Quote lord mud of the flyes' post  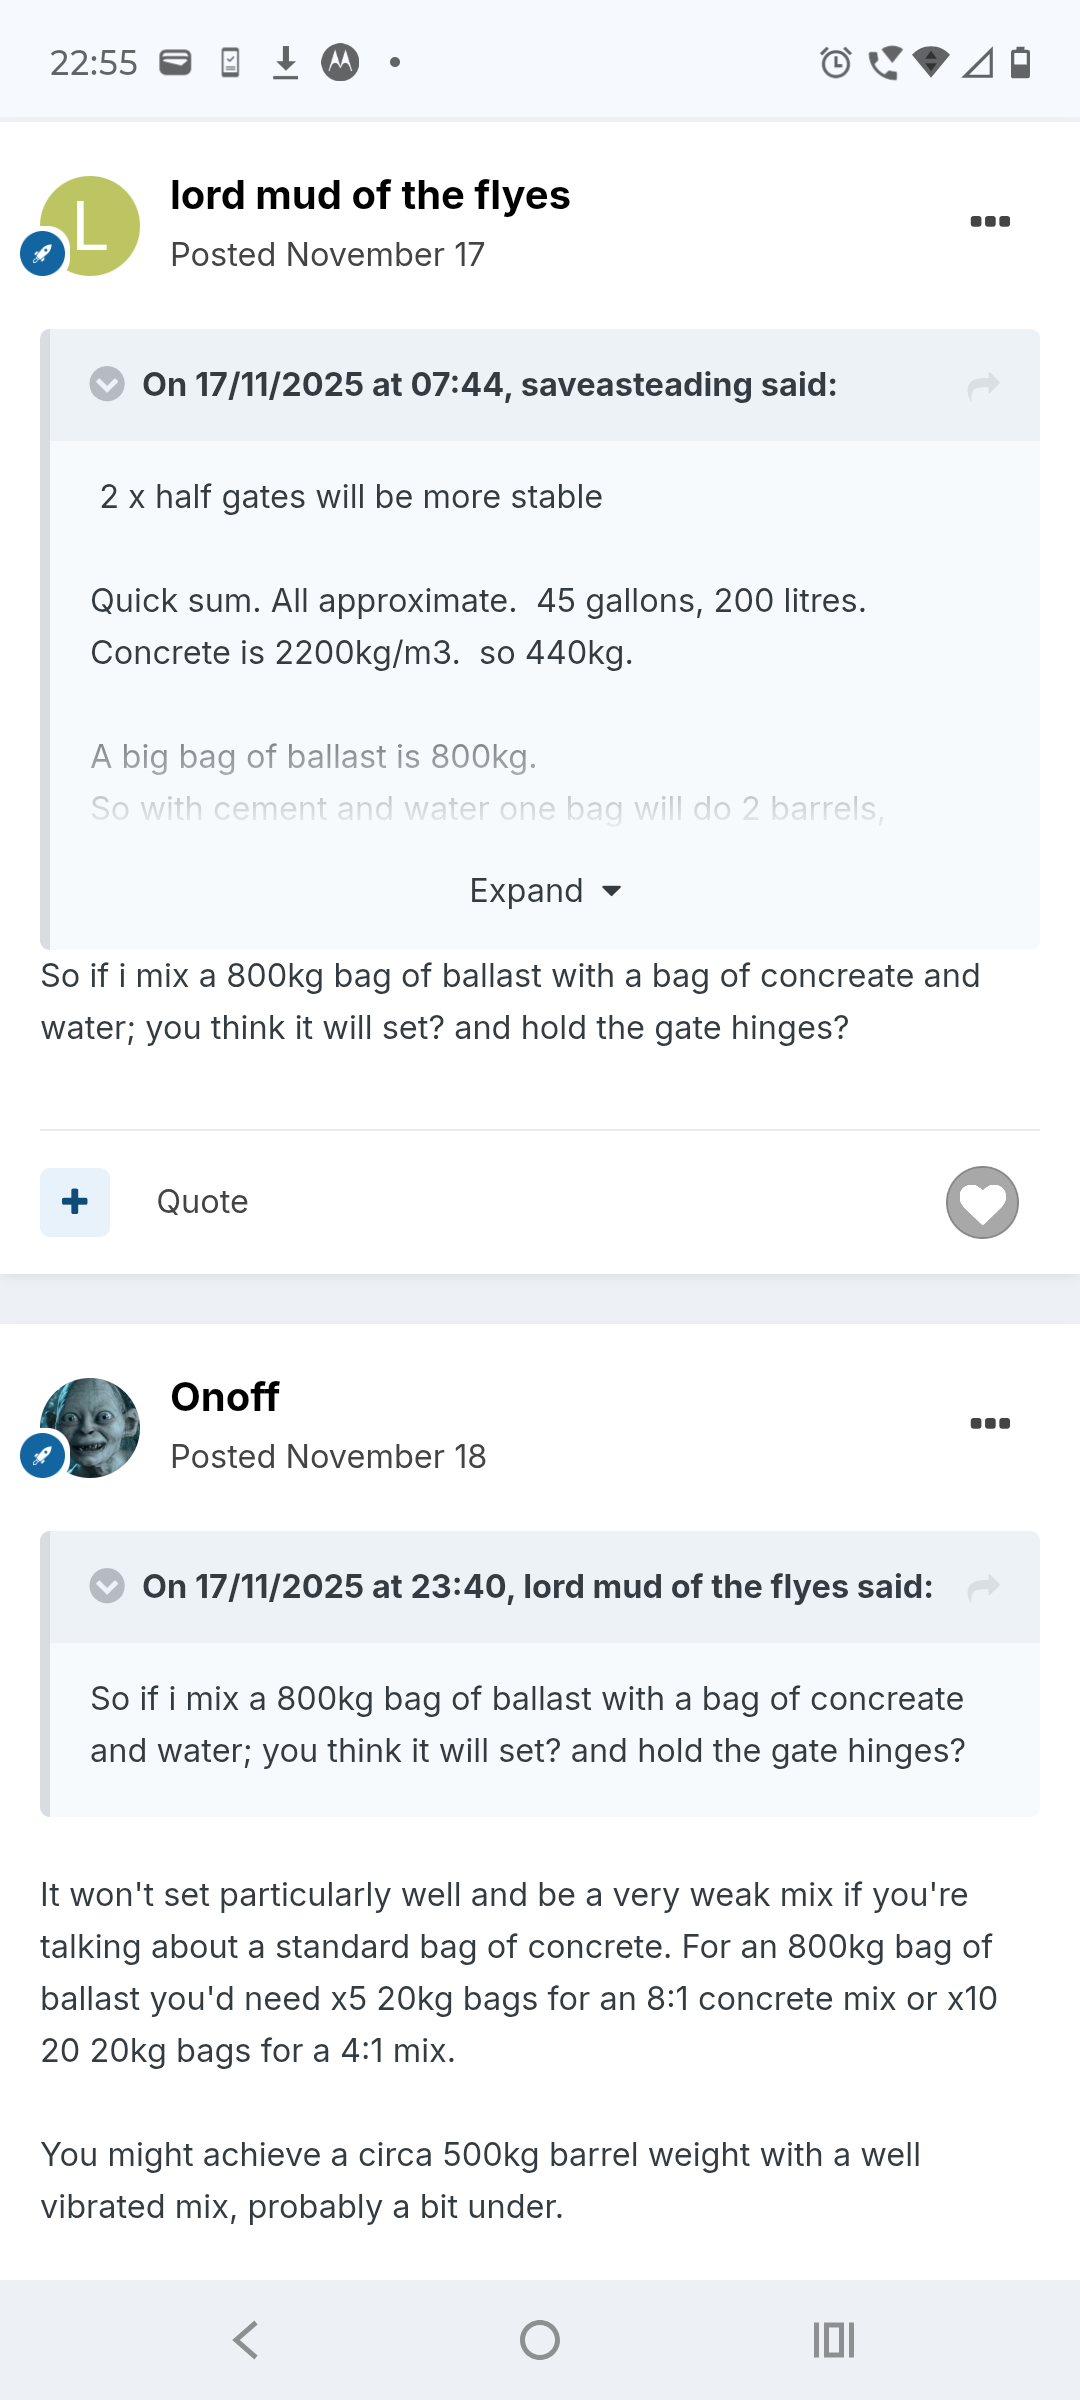click(x=202, y=1202)
